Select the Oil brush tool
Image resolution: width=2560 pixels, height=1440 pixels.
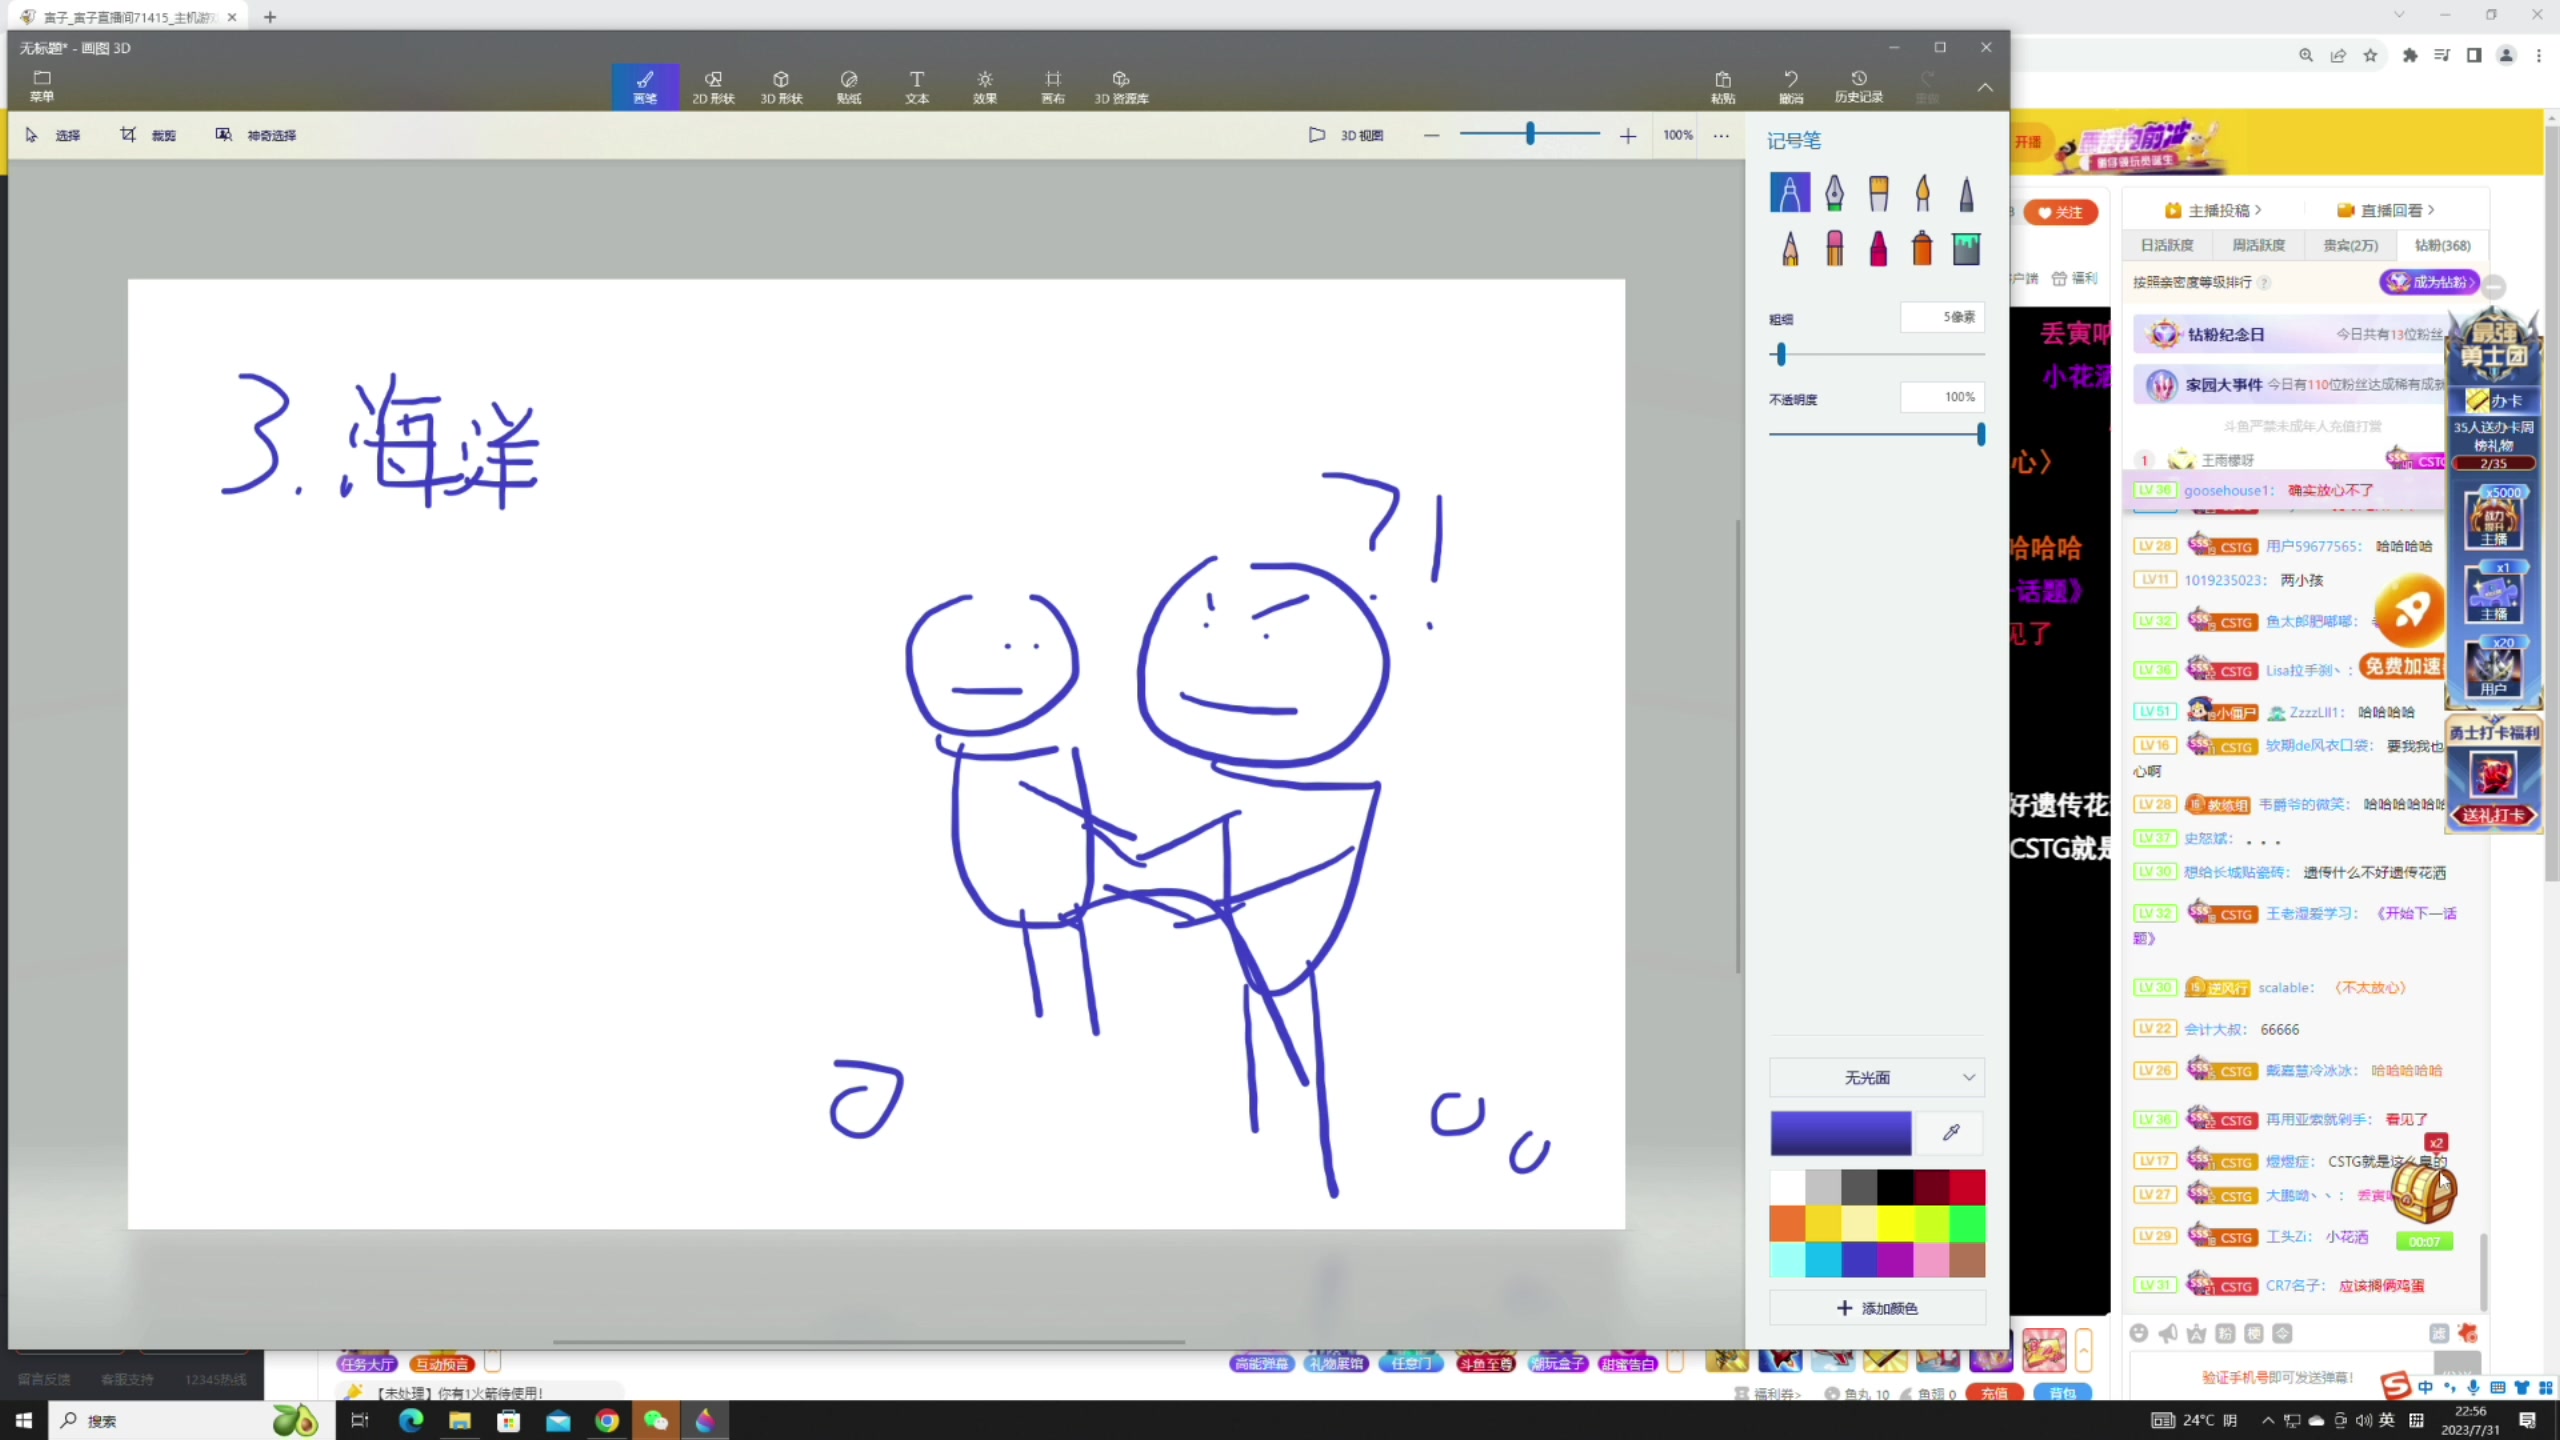click(x=1878, y=192)
